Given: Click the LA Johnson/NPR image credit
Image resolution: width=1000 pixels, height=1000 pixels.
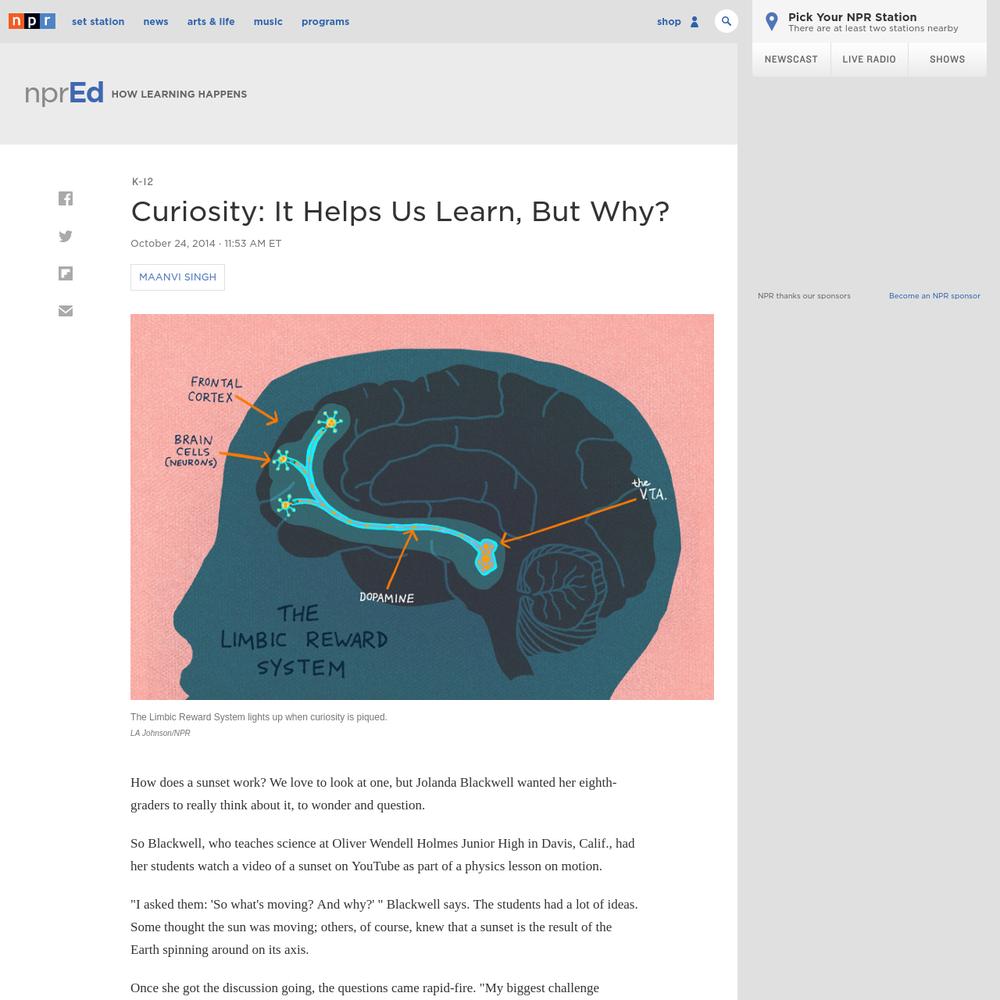Looking at the screenshot, I should tap(160, 733).
